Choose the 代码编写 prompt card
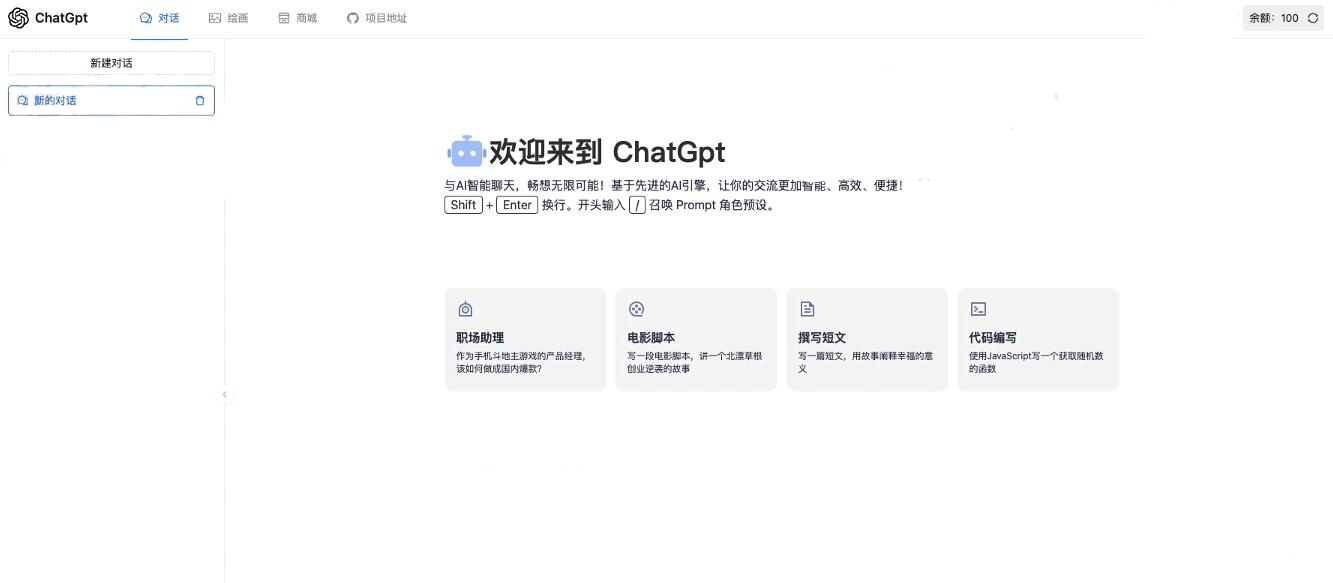Screen dimensions: 1333x583 pyautogui.click(x=1038, y=340)
